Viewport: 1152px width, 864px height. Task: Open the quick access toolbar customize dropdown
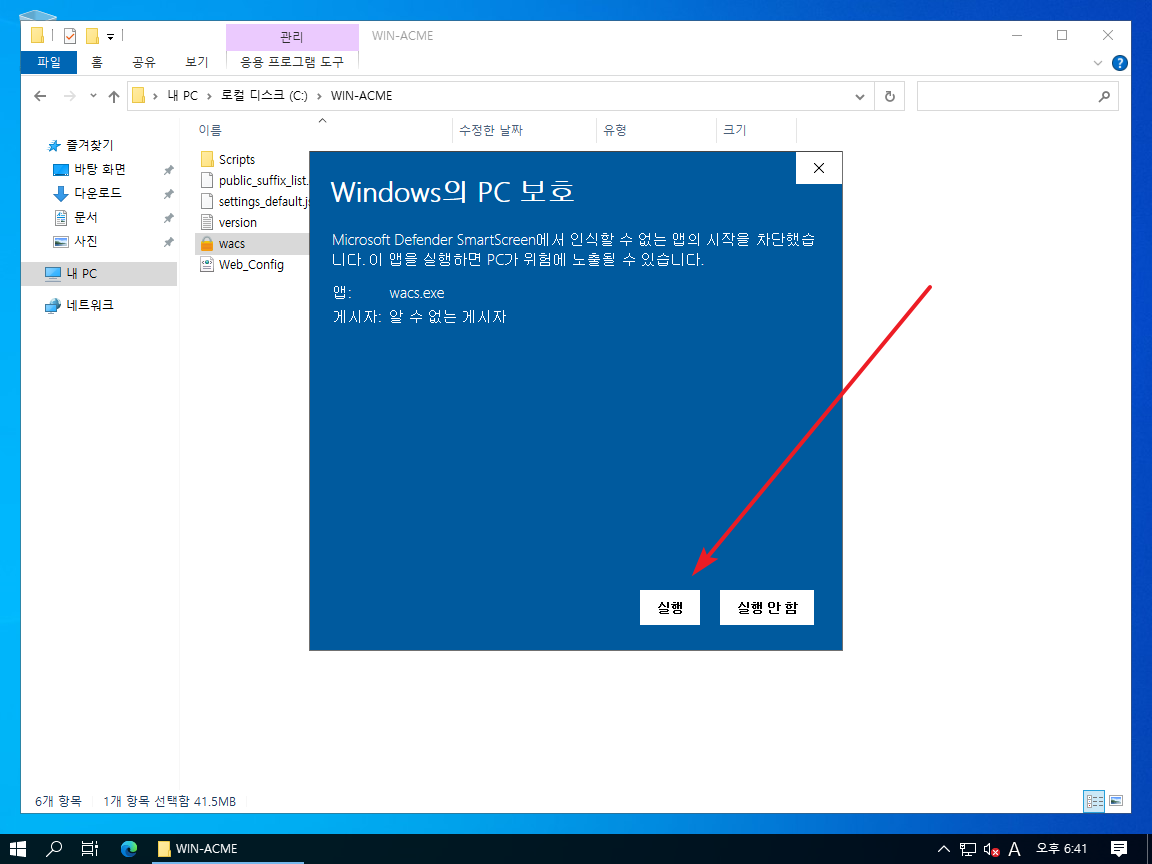tap(110, 36)
